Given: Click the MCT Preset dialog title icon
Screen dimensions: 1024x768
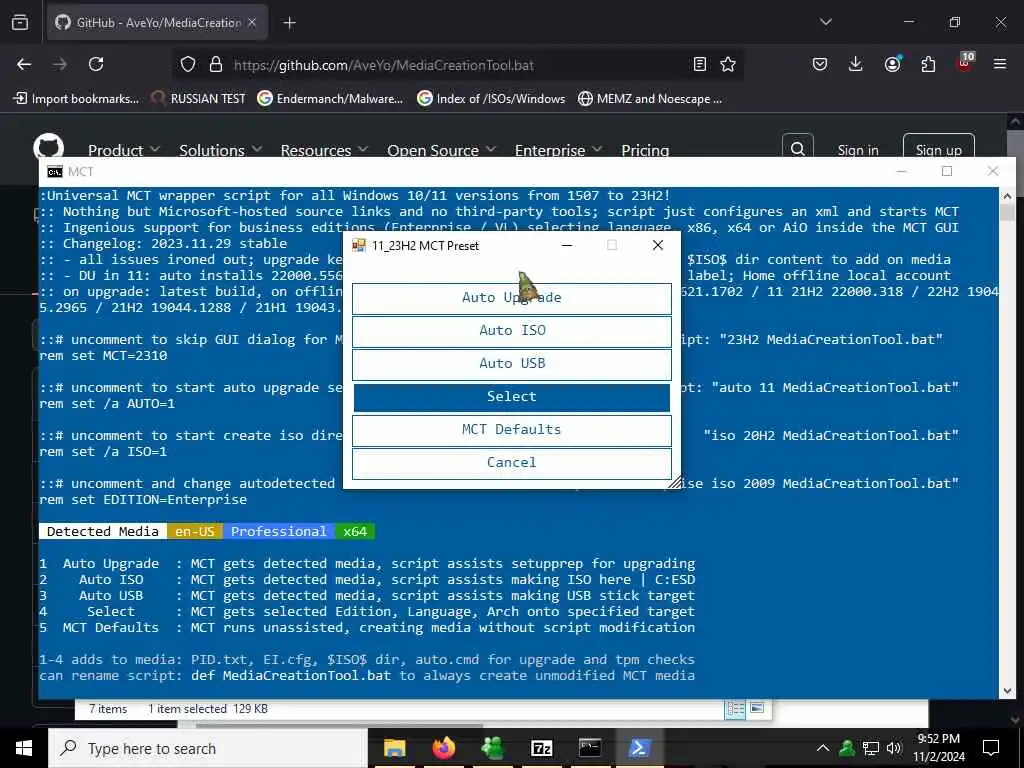Looking at the screenshot, I should click(359, 246).
